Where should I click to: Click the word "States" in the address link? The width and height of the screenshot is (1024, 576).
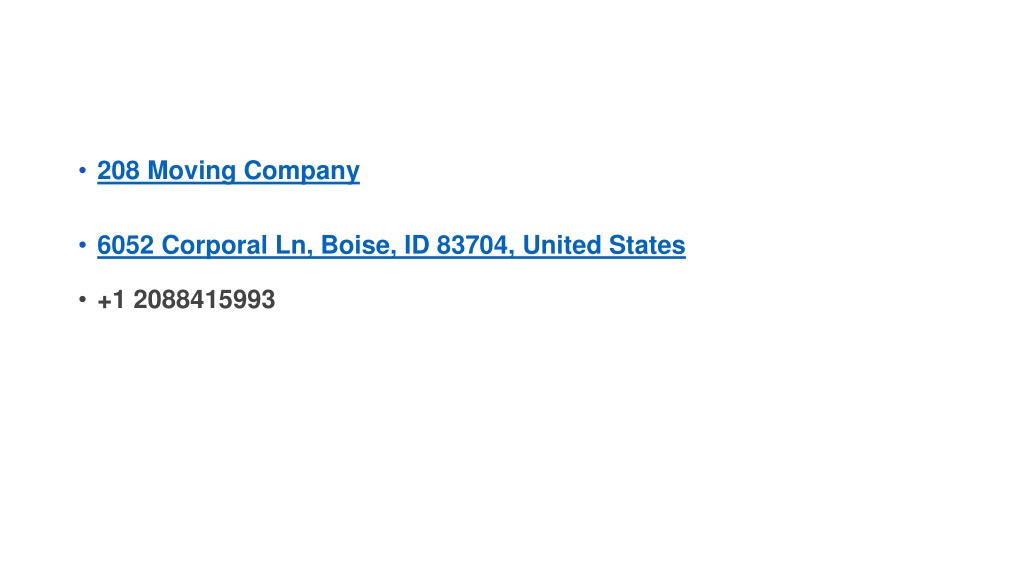click(647, 245)
